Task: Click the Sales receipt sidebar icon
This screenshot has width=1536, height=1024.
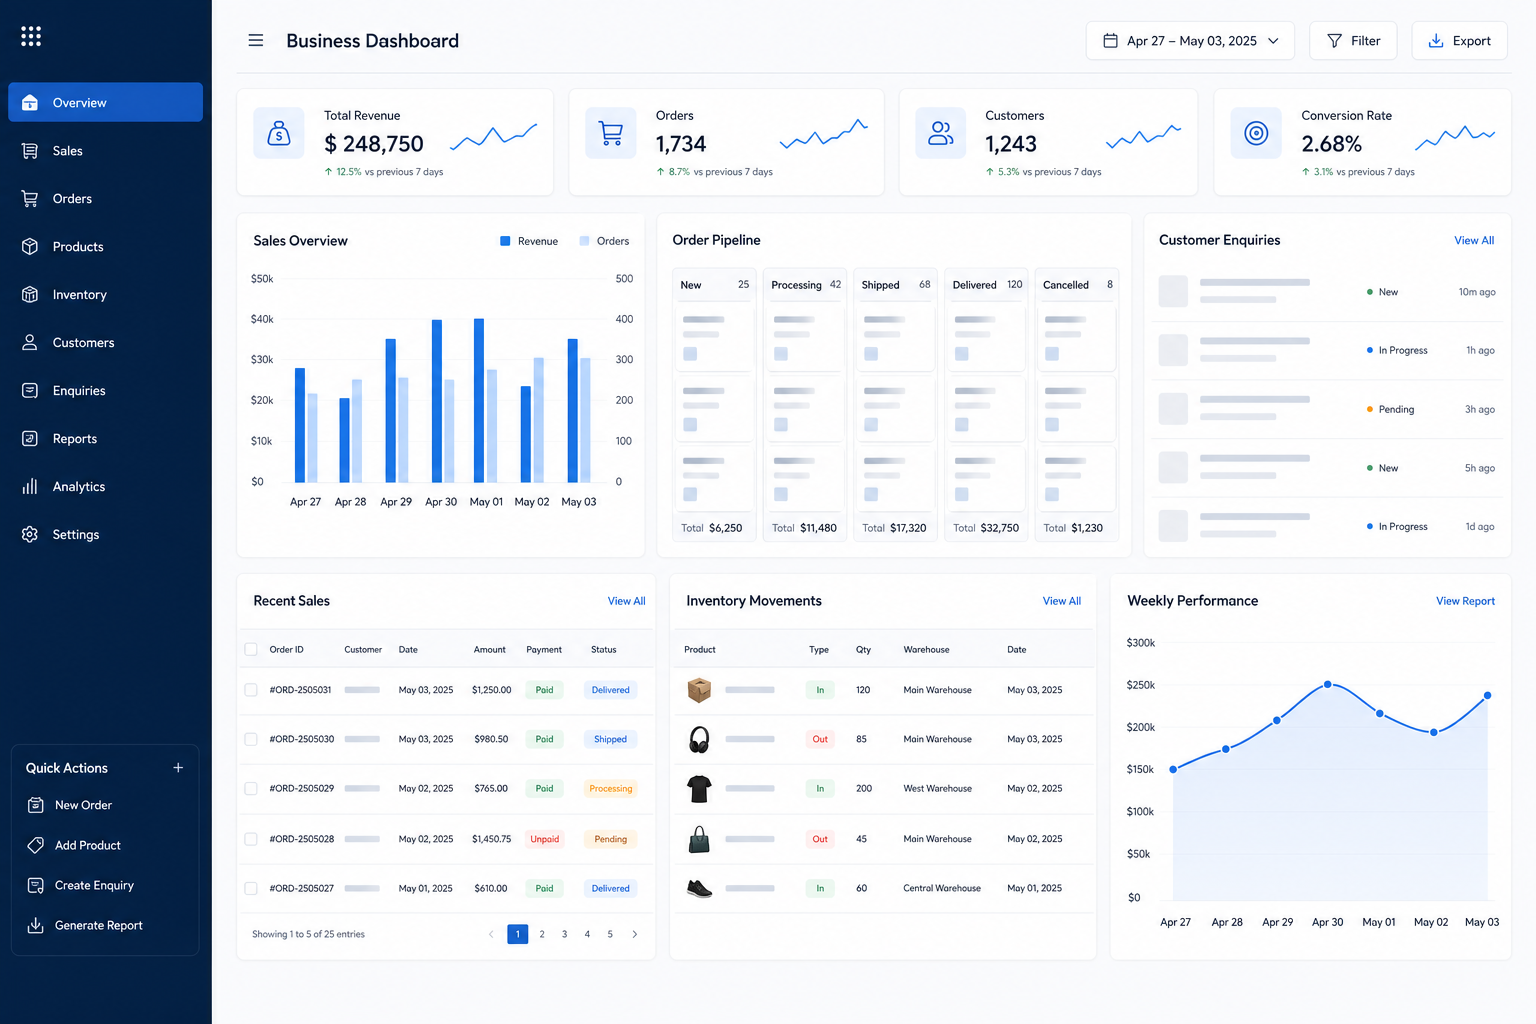Action: (x=30, y=151)
